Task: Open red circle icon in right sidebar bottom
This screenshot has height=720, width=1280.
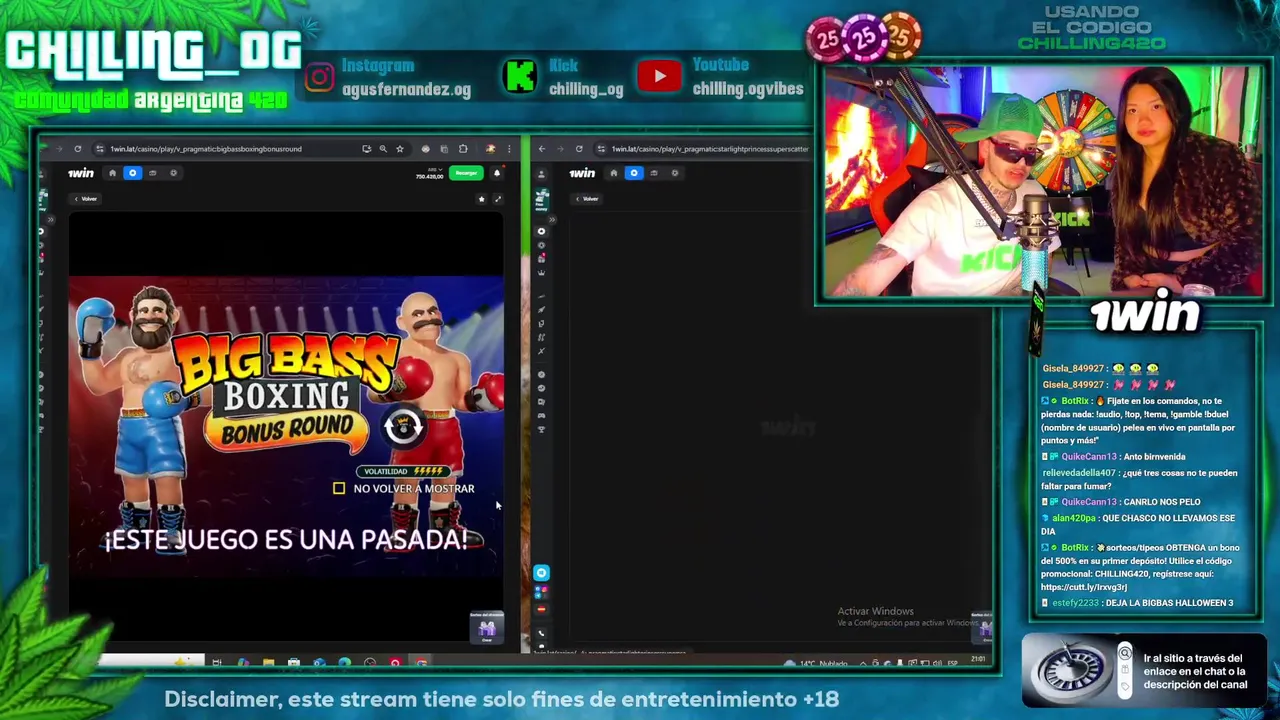Action: point(541,609)
